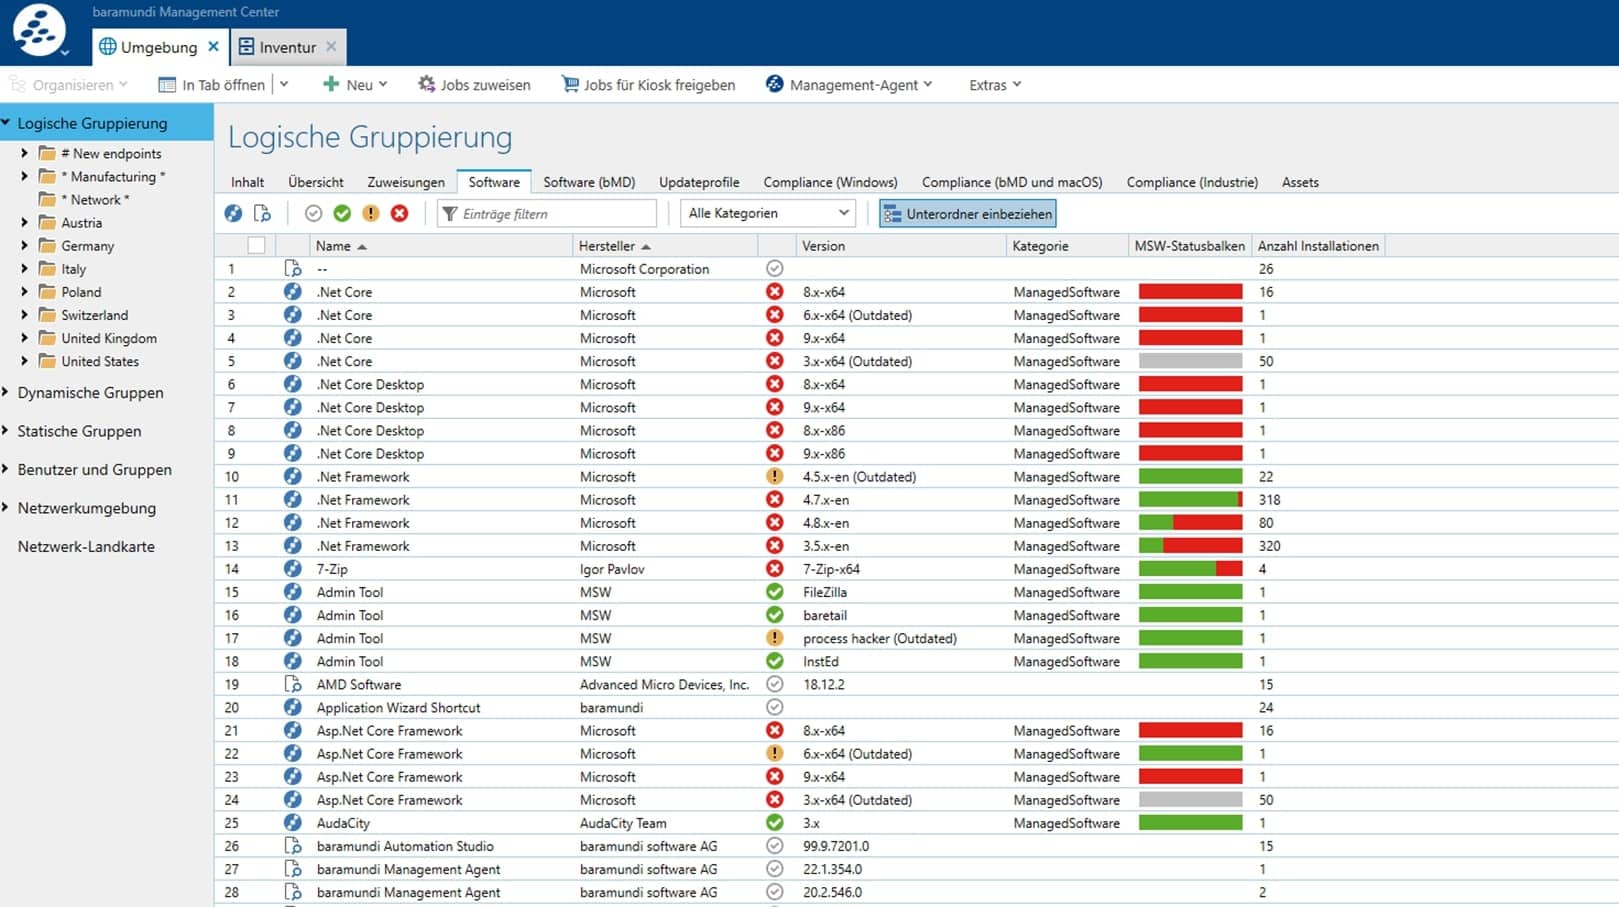Click the grey status icon for AMD Software
This screenshot has height=907, width=1619.
click(x=774, y=684)
